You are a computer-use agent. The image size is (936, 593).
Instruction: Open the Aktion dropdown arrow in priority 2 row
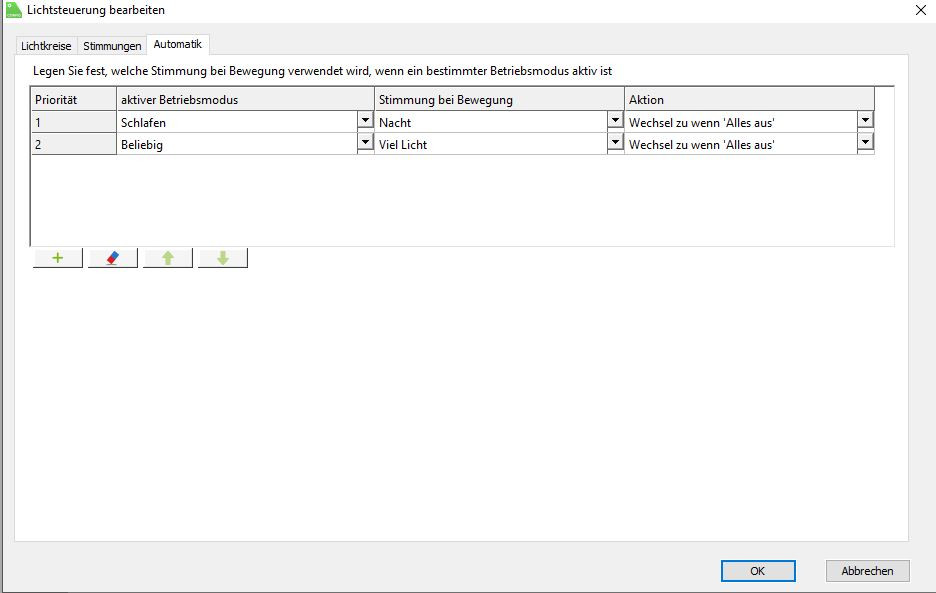(x=865, y=142)
